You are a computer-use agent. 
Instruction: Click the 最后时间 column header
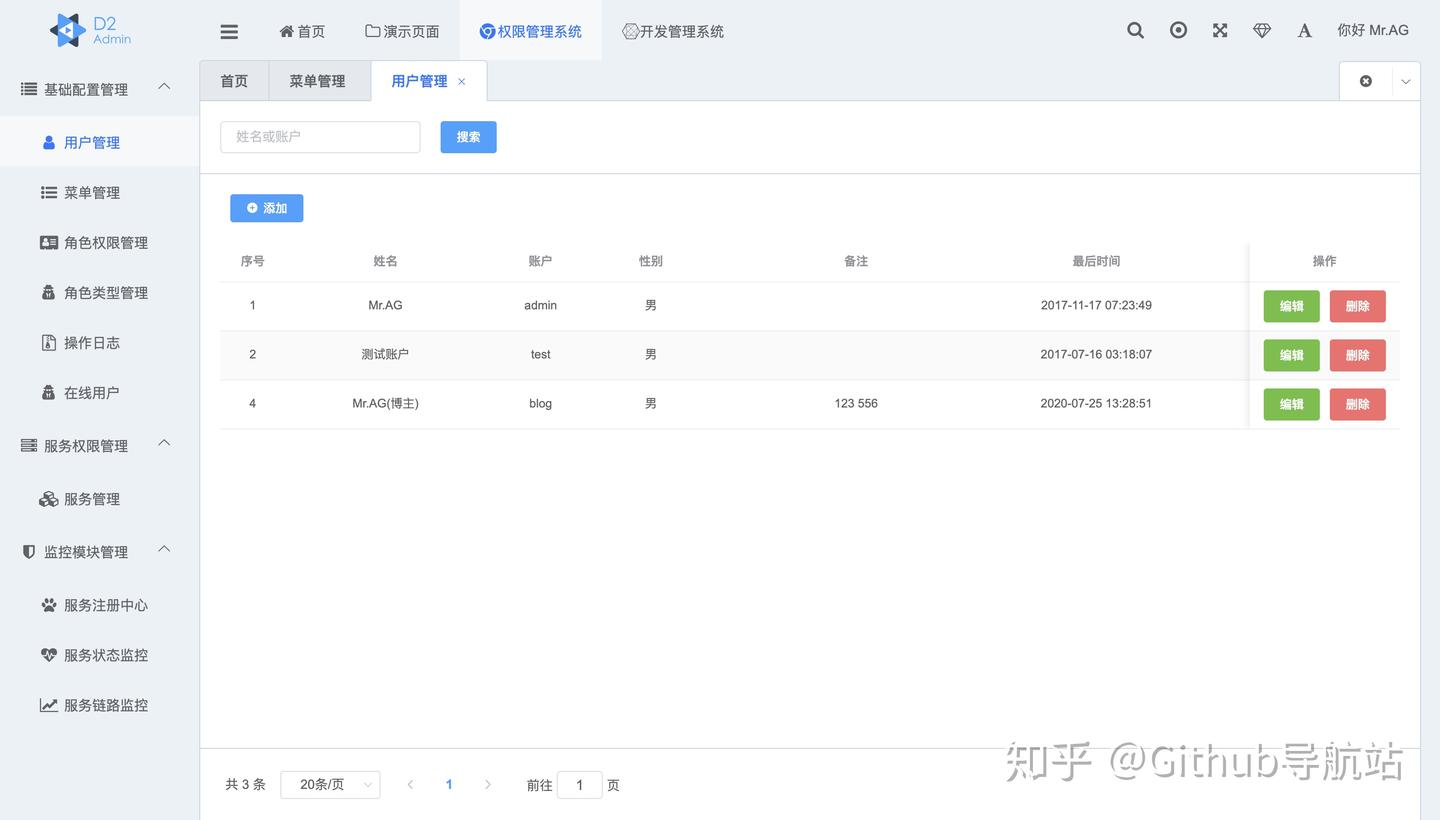point(1096,261)
